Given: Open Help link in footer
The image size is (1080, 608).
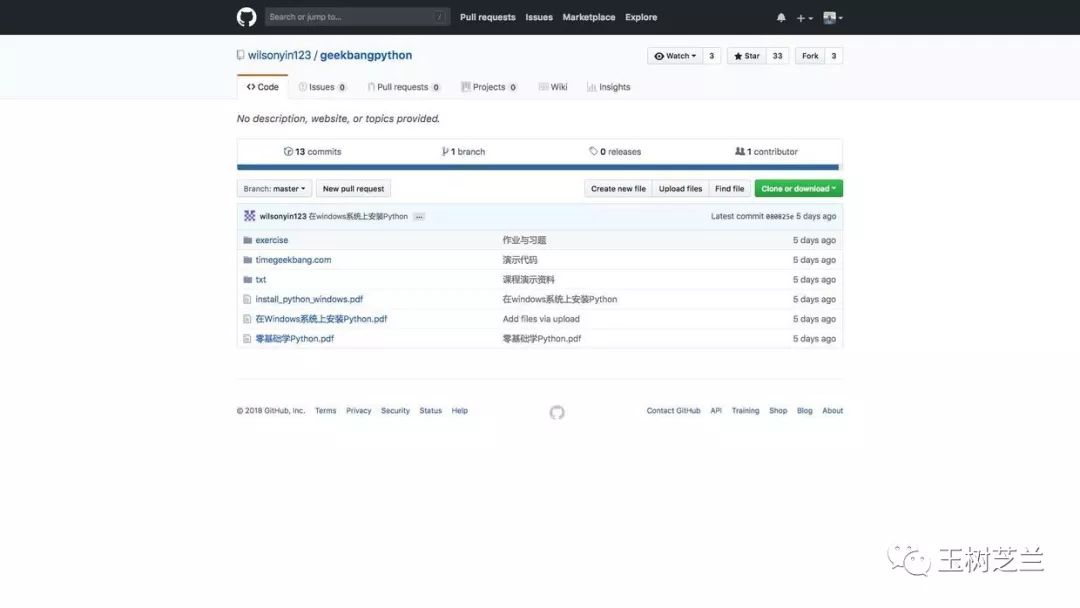Looking at the screenshot, I should [x=459, y=410].
